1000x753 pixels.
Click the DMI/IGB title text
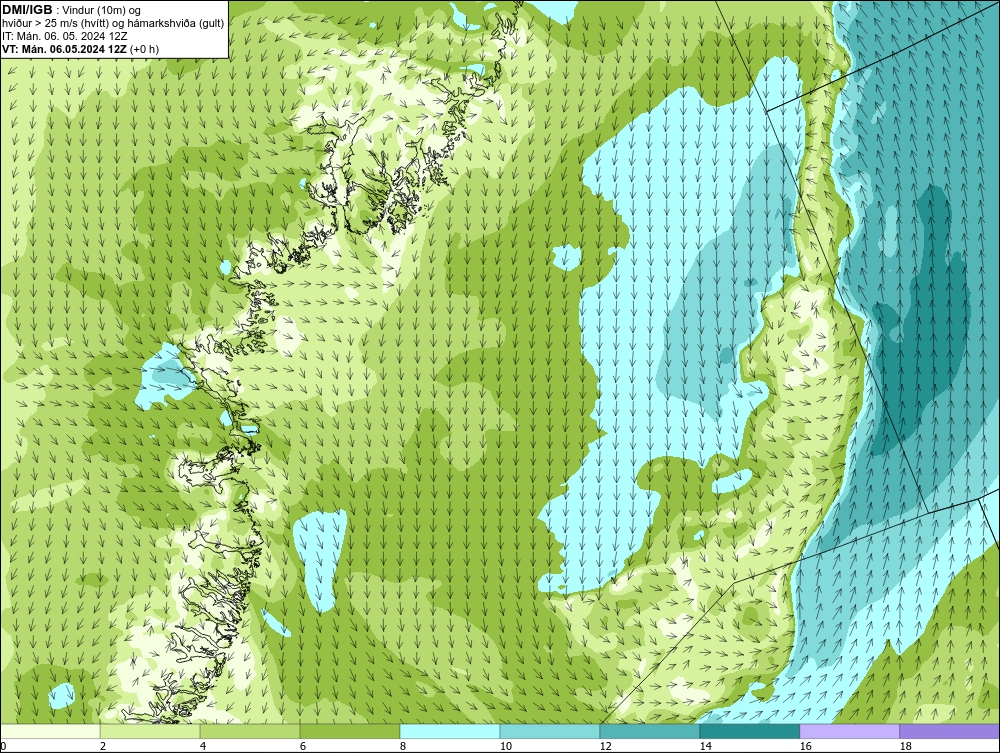[x=27, y=10]
